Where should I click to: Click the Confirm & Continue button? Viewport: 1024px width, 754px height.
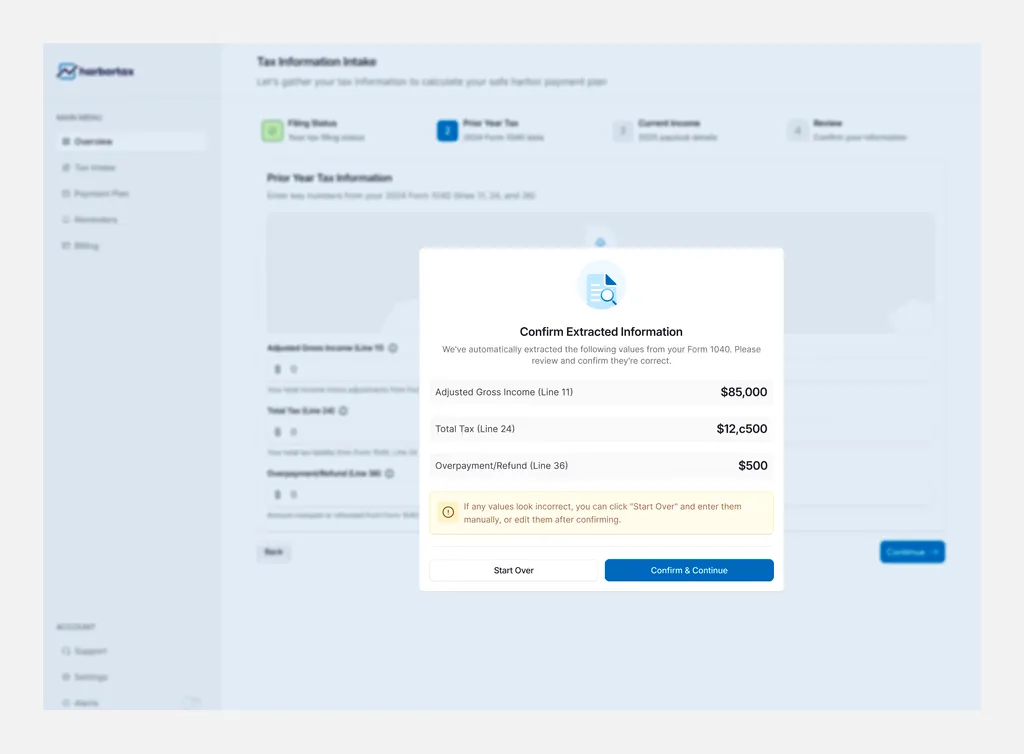pyautogui.click(x=689, y=570)
